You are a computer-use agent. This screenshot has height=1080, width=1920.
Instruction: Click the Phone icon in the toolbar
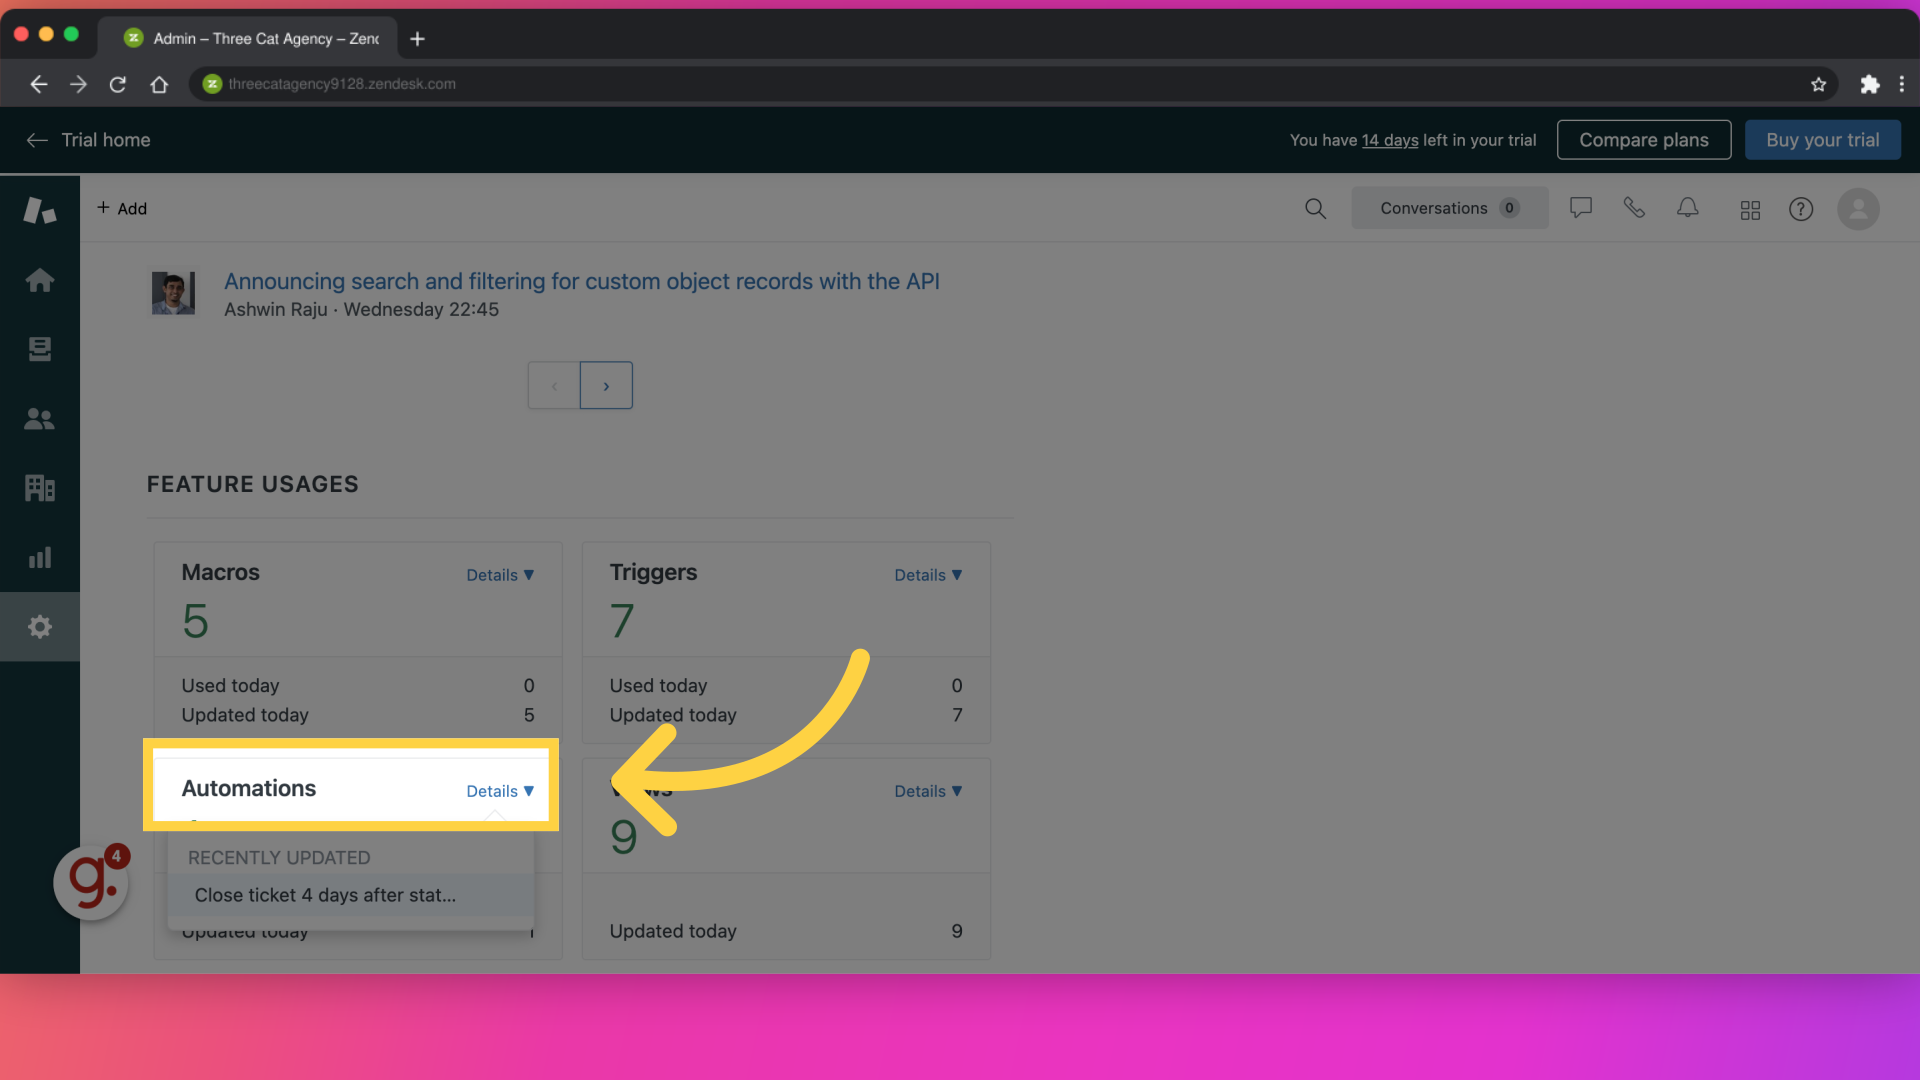pos(1634,208)
